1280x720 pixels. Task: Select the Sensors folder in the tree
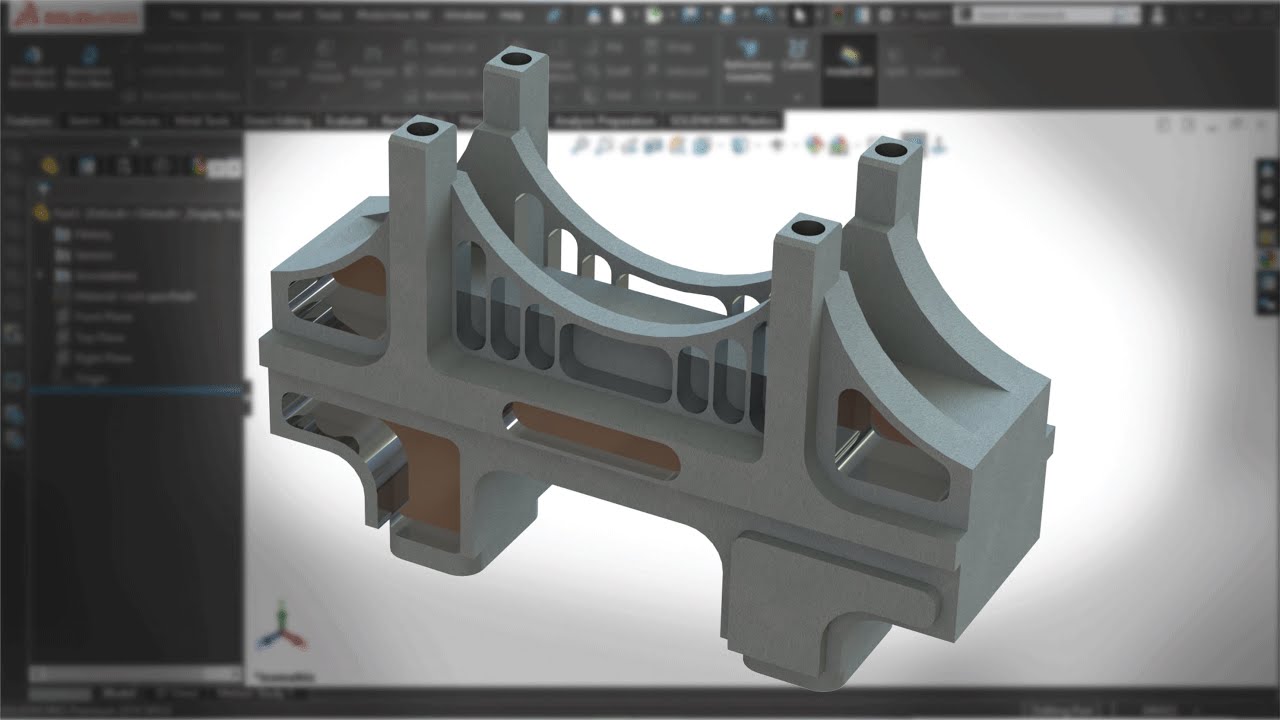pos(83,255)
